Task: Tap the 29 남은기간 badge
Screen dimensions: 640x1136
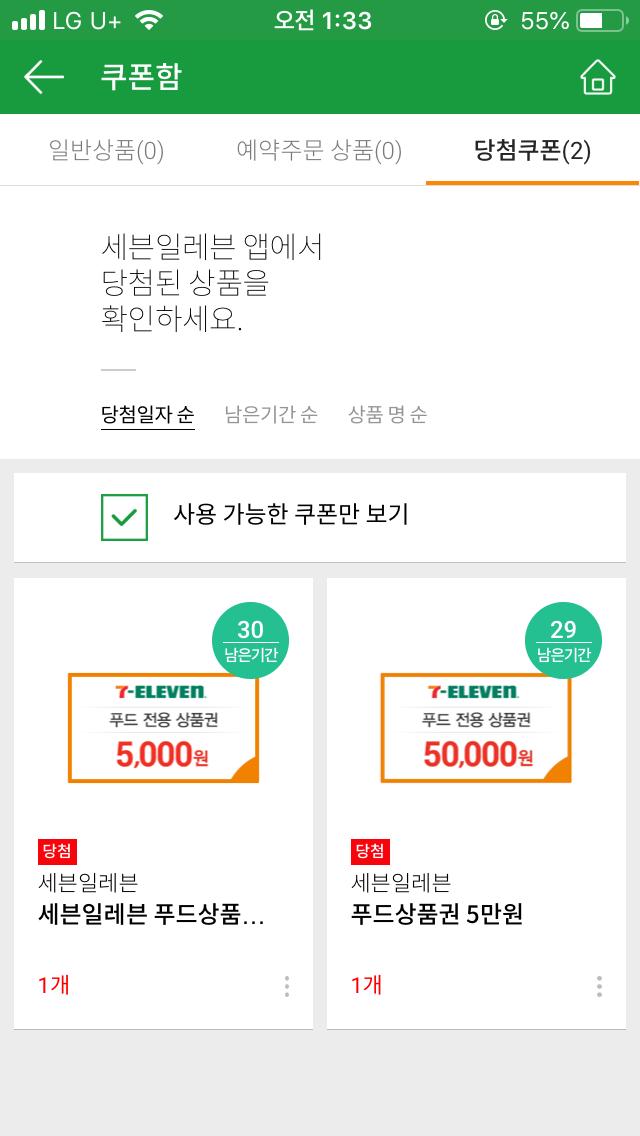Action: [x=563, y=640]
